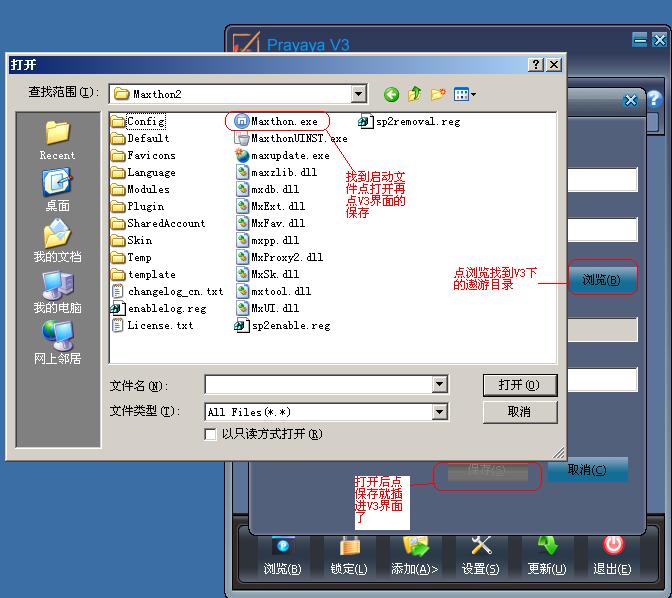Select MxUI.dll file

267,308
